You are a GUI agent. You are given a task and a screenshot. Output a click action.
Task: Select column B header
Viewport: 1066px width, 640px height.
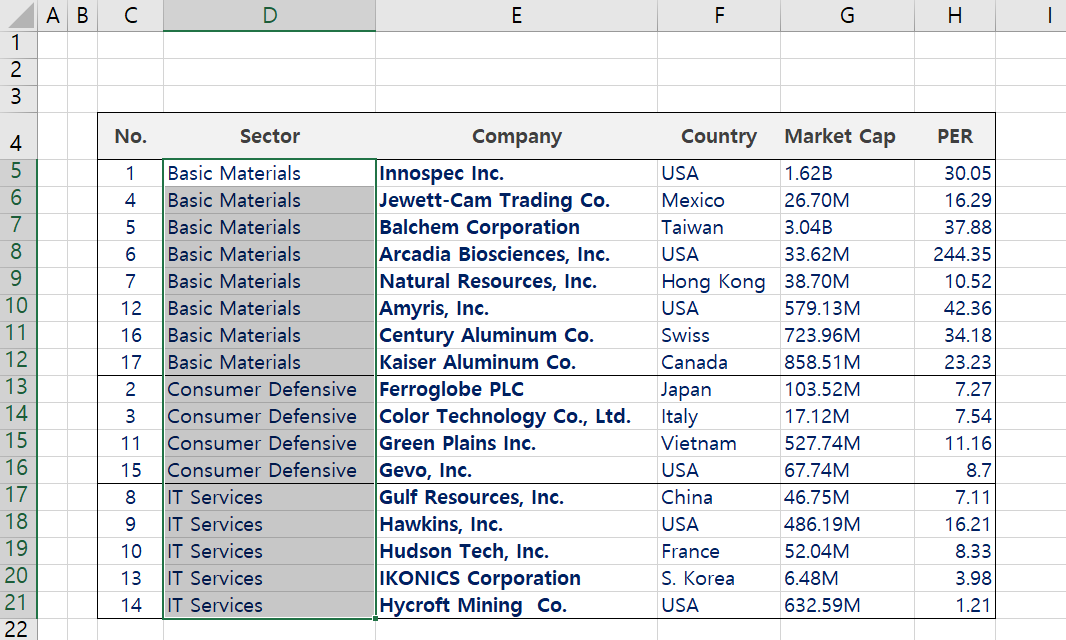[x=82, y=15]
